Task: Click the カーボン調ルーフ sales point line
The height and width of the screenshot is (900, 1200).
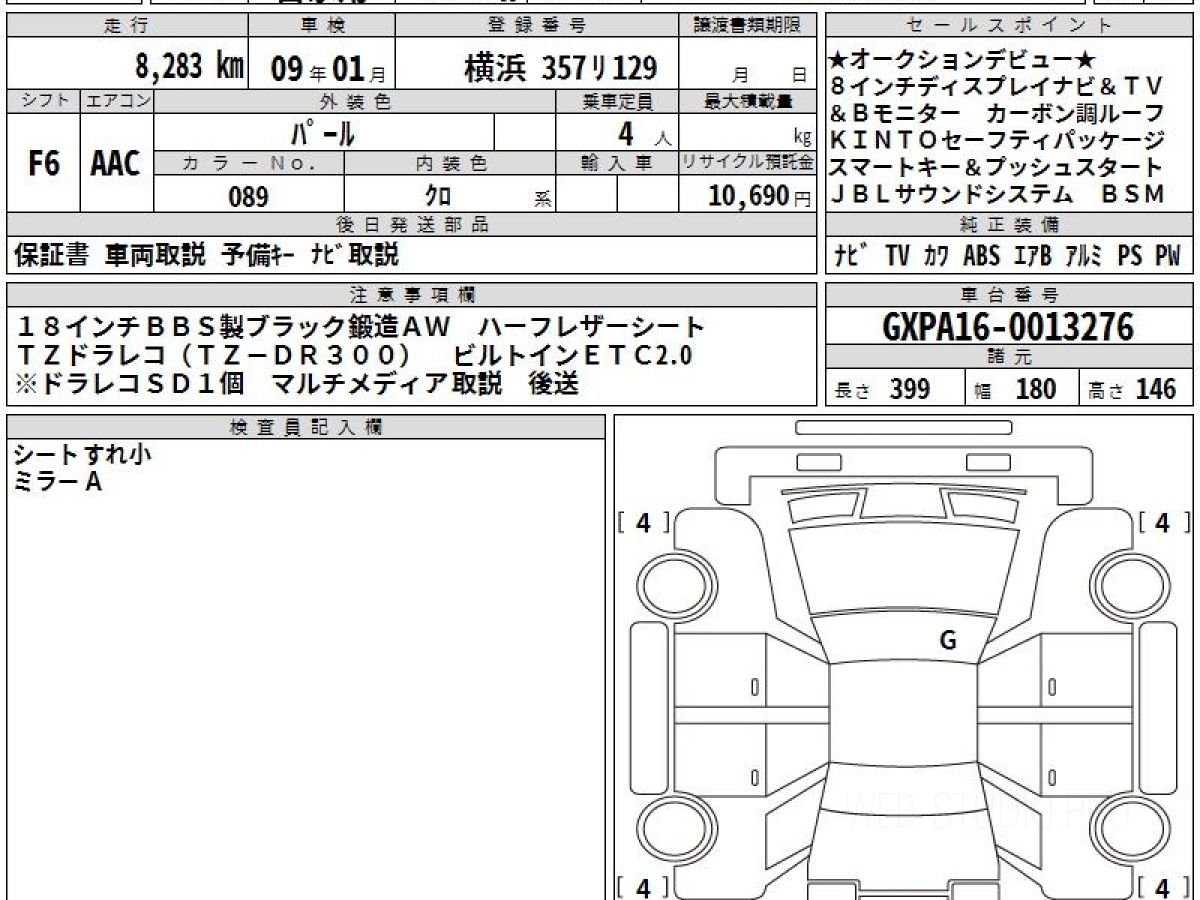Action: point(1075,114)
